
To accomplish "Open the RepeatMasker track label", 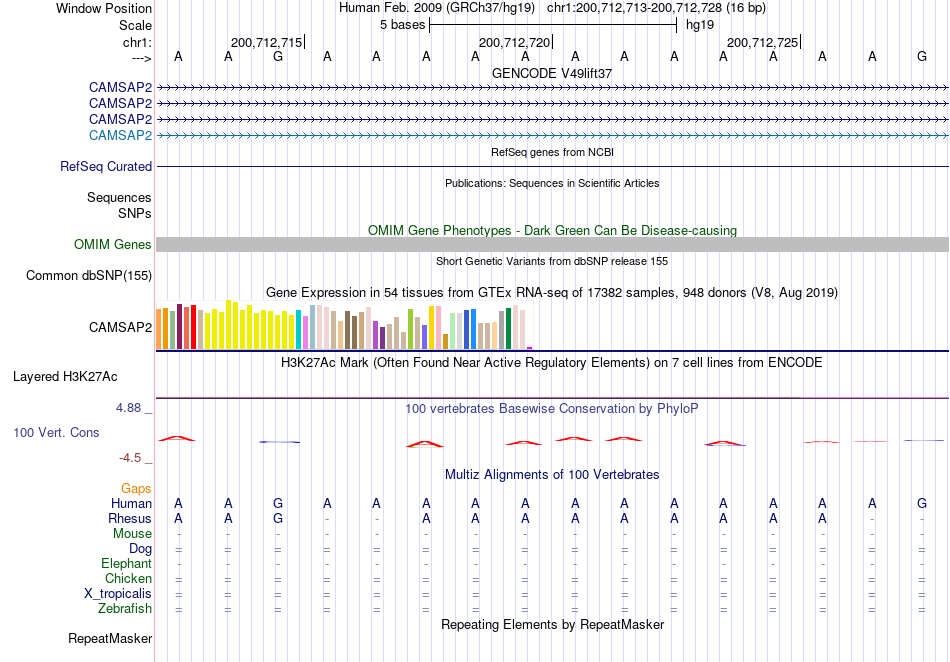I will click(x=110, y=638).
